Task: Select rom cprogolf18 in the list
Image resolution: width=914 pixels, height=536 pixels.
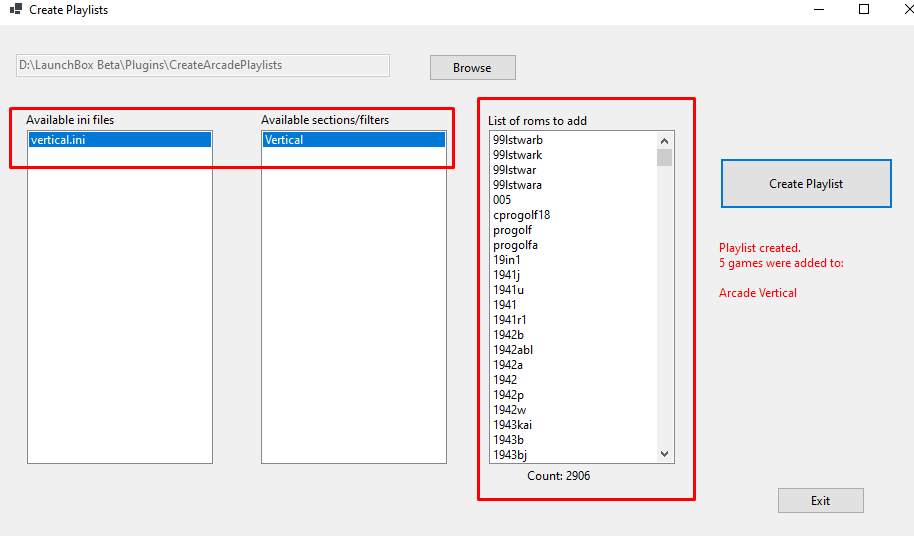Action: pyautogui.click(x=521, y=215)
